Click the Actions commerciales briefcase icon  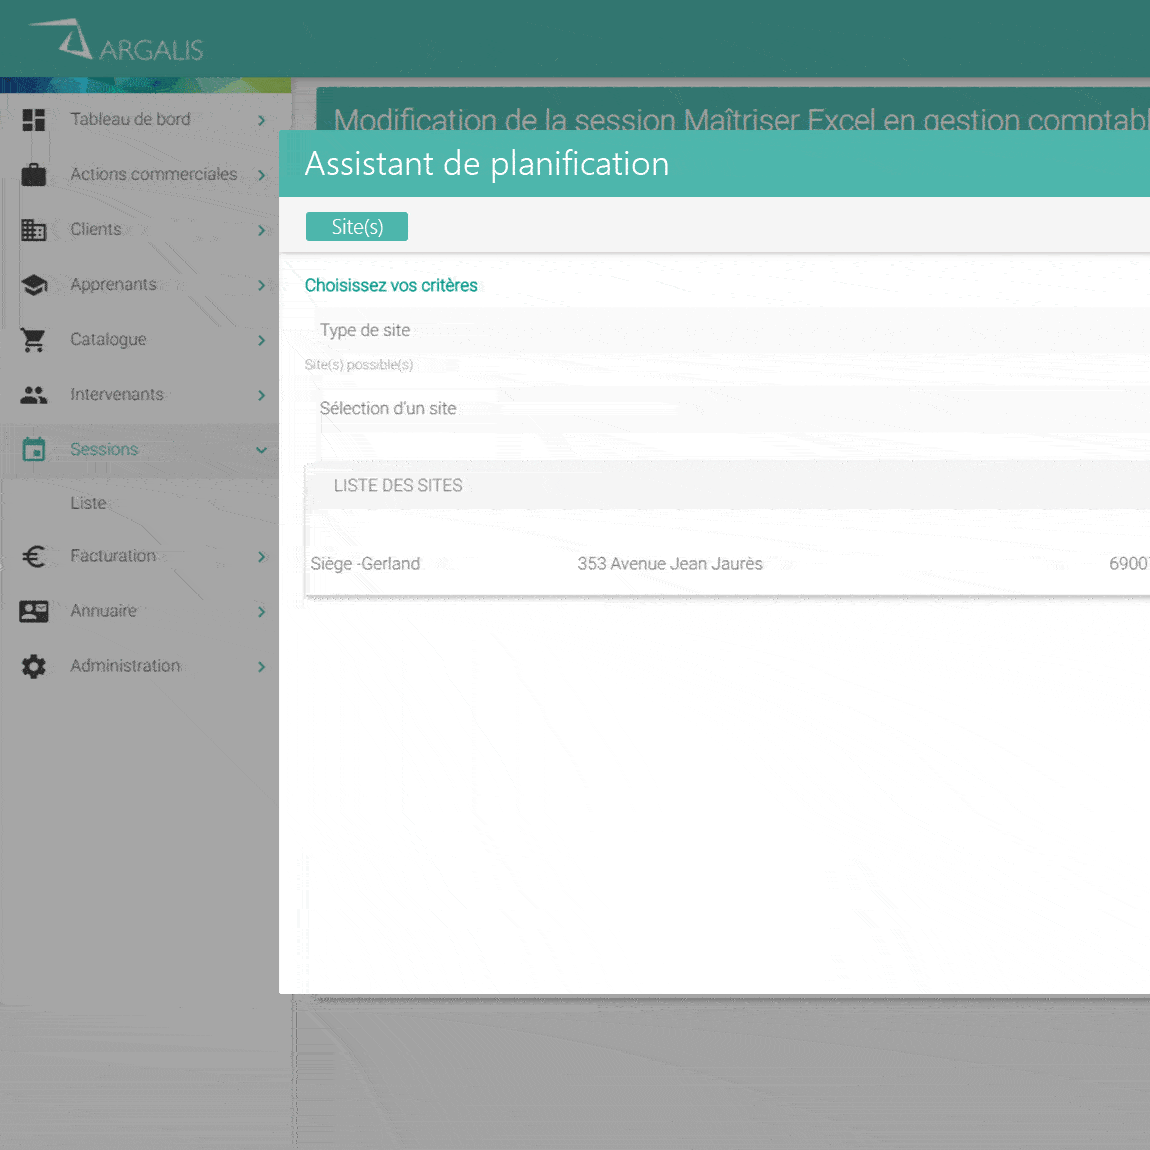tap(34, 175)
